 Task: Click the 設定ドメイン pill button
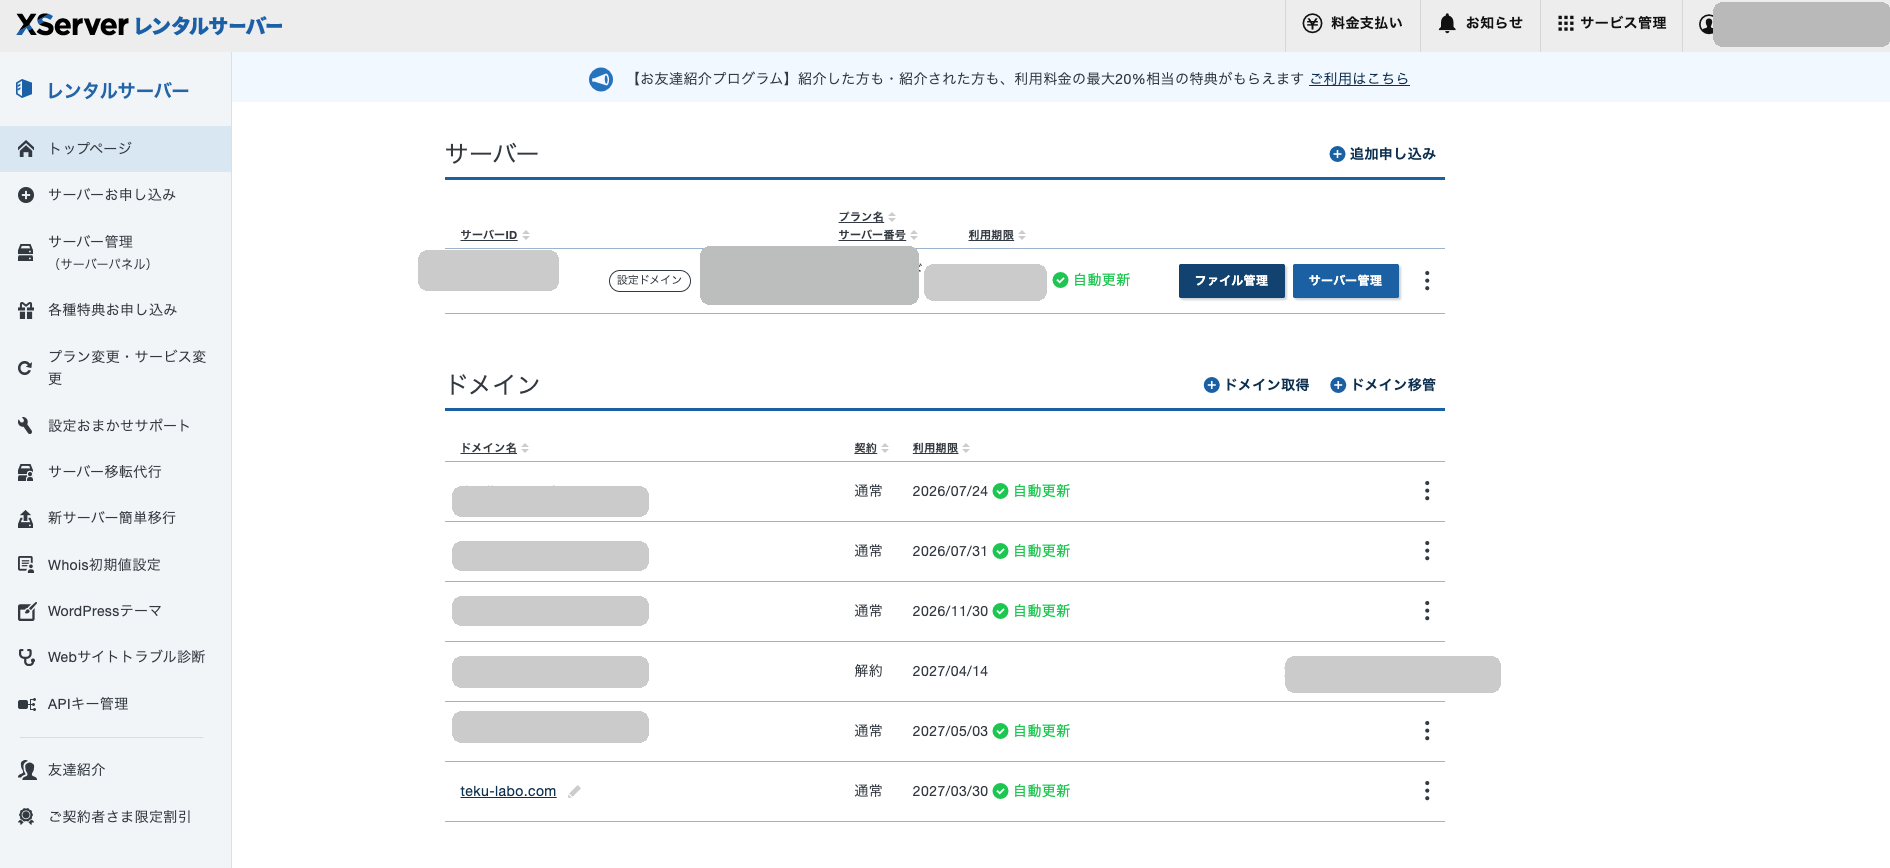pos(650,280)
